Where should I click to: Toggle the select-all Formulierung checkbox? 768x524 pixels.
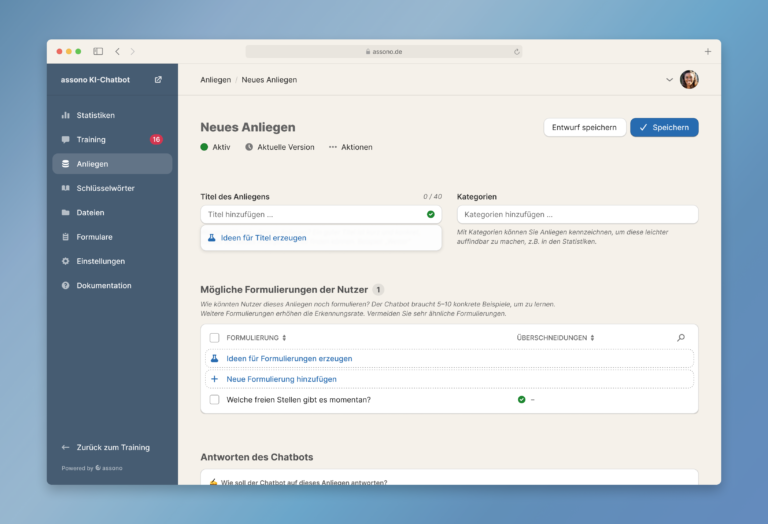[214, 338]
